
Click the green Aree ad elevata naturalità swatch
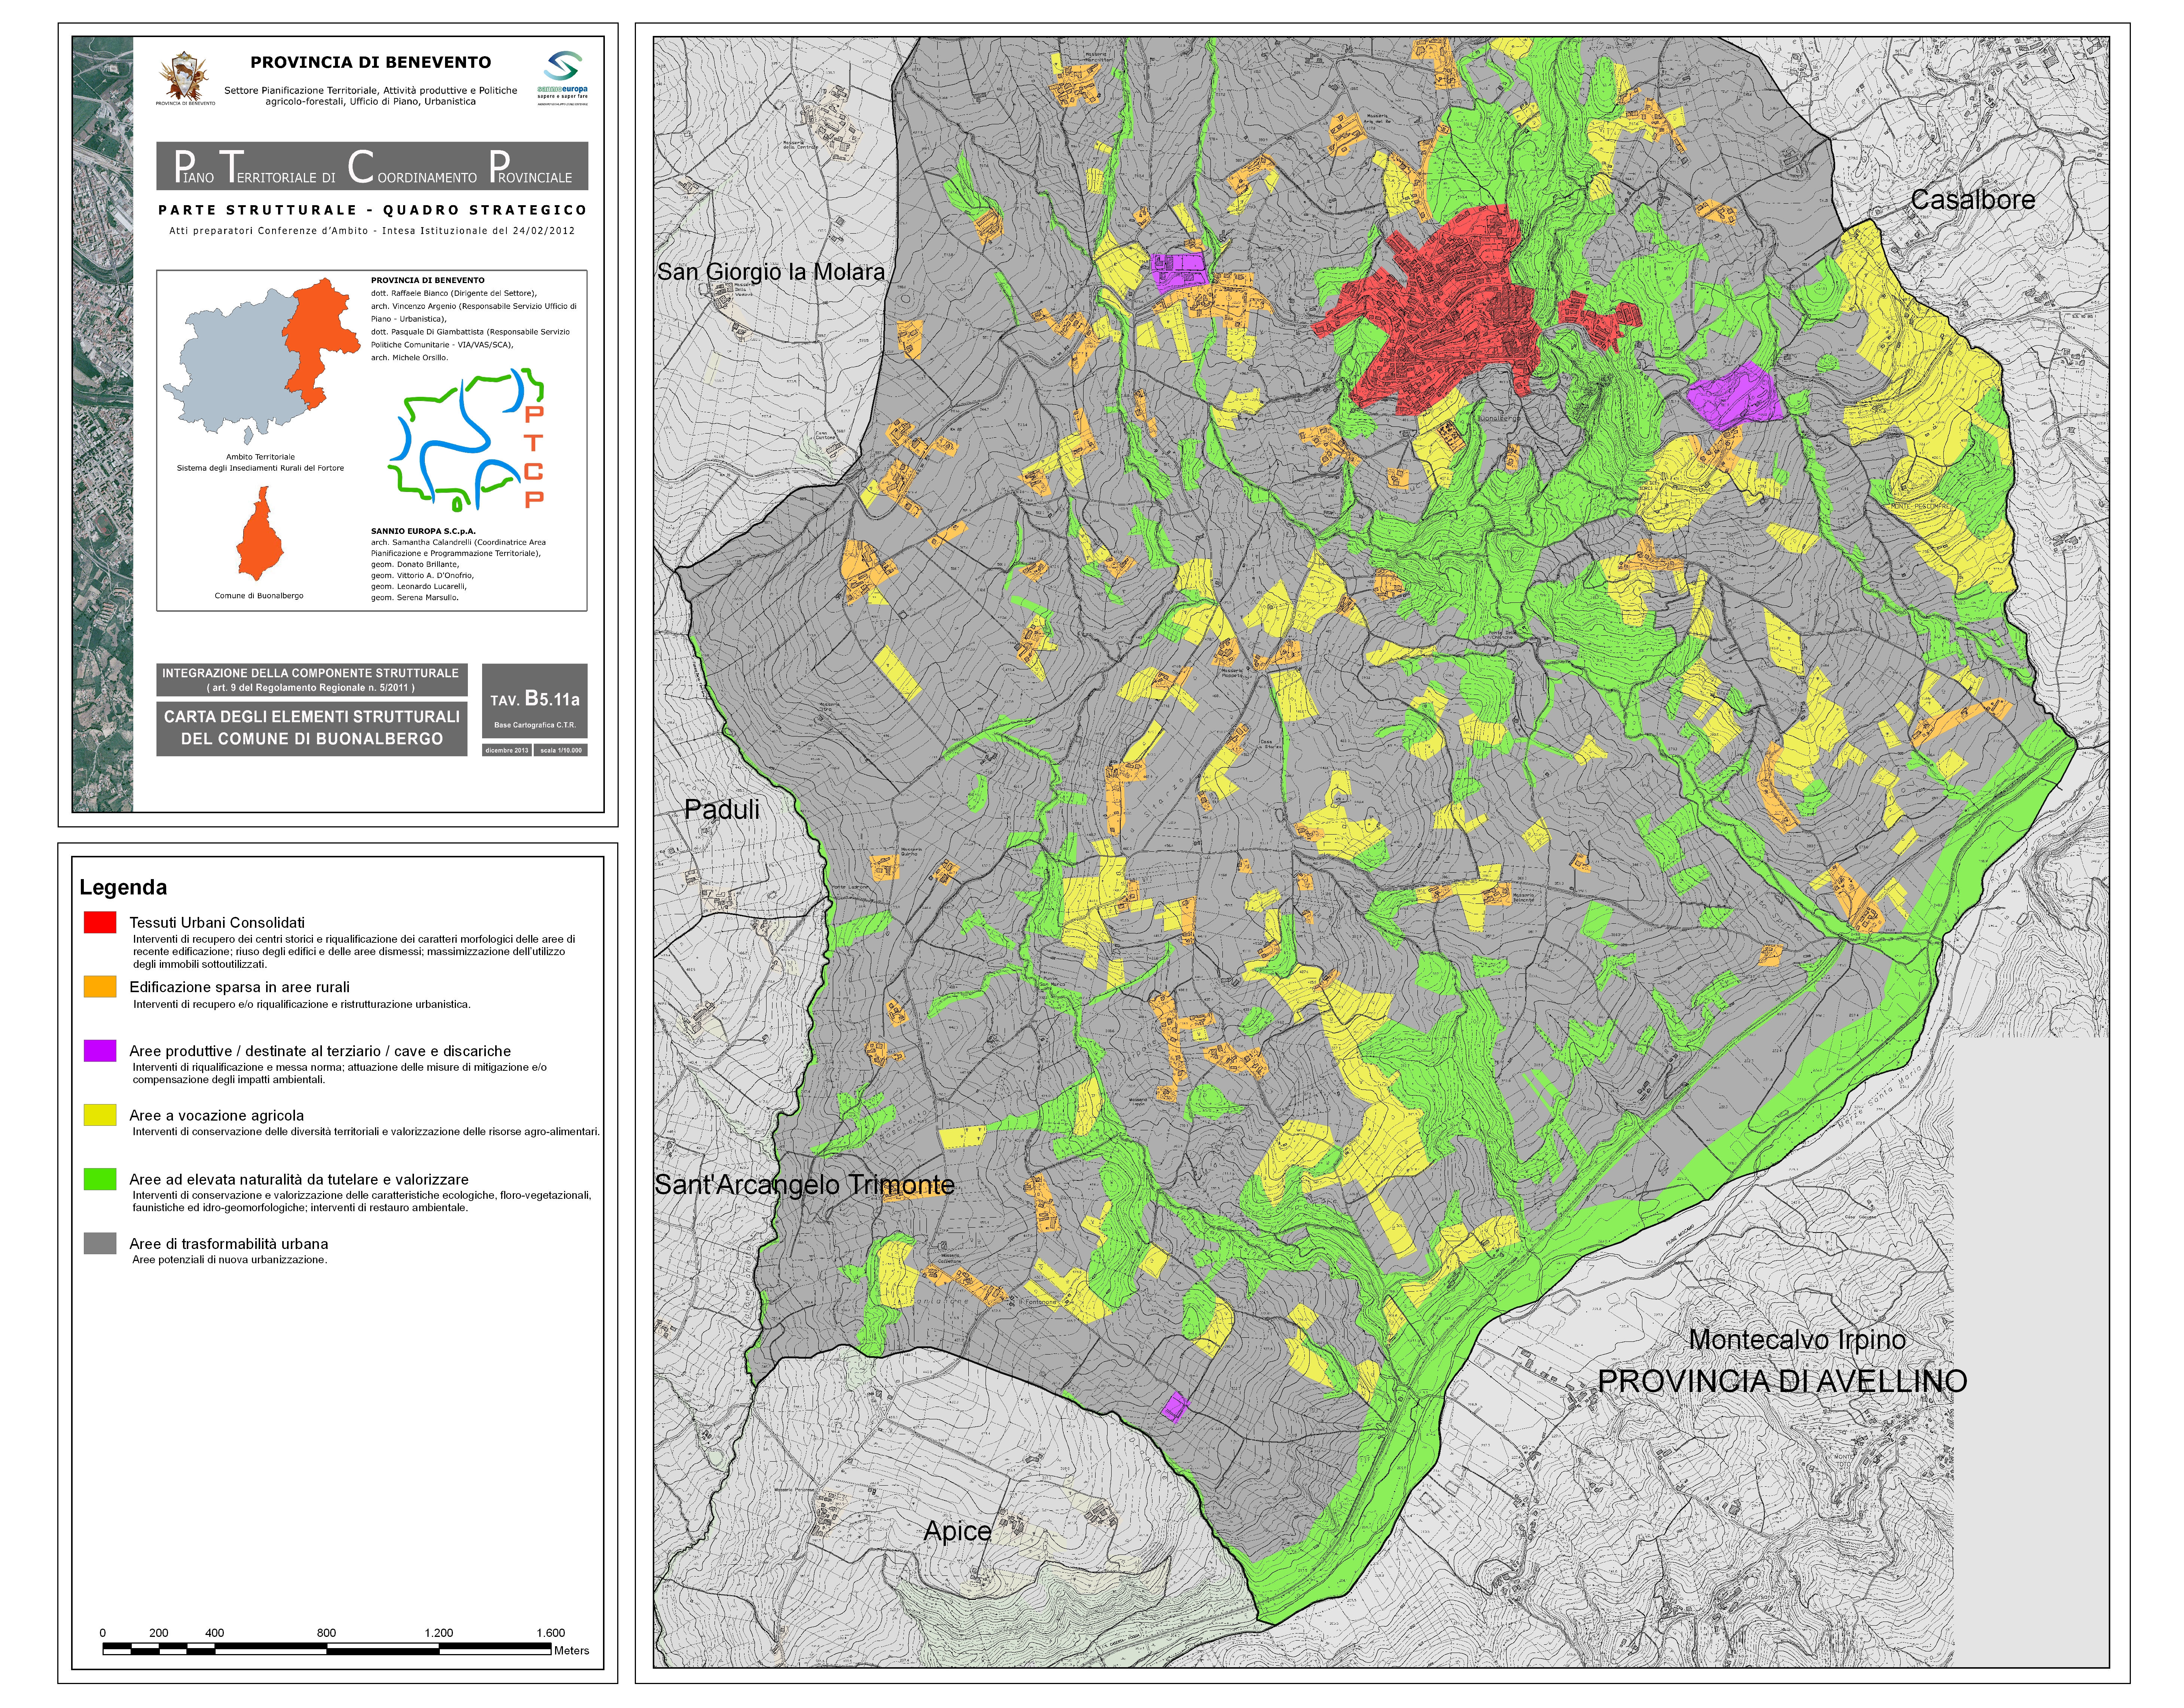coord(100,1179)
